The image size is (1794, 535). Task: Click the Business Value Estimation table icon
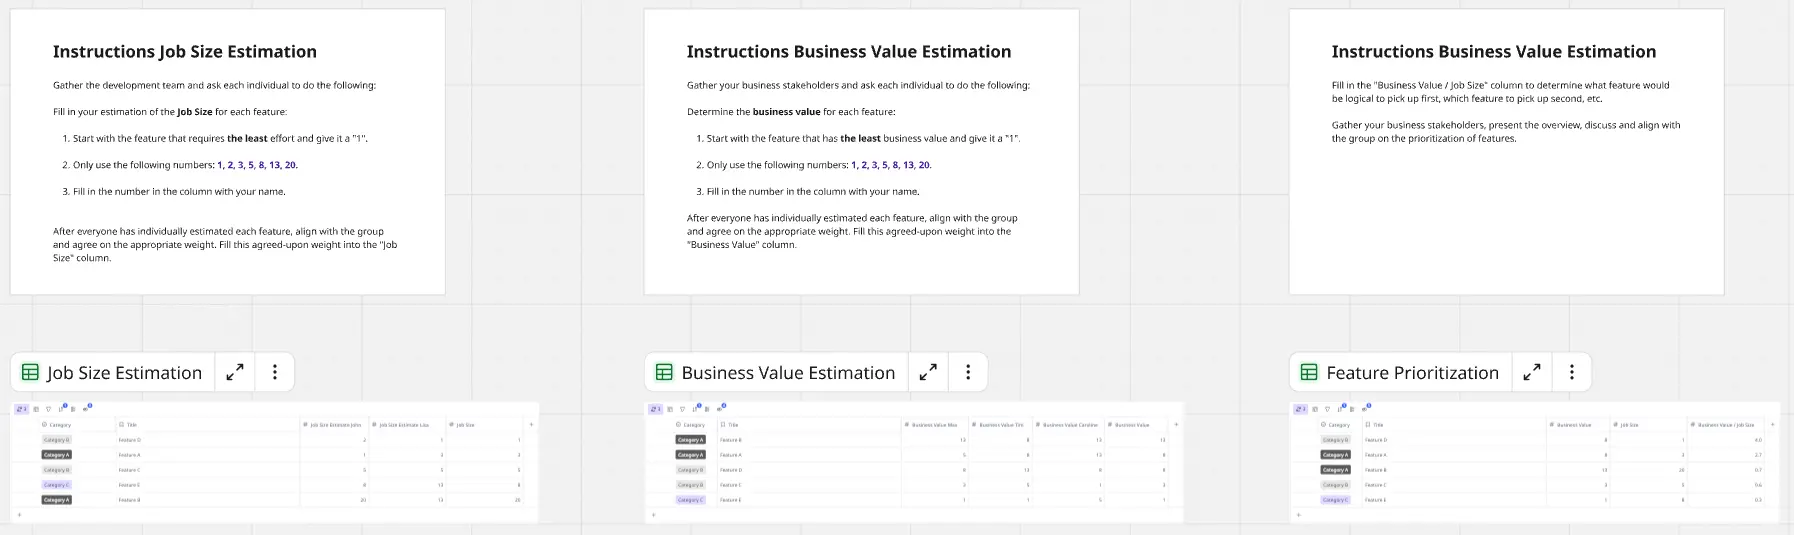coord(664,372)
